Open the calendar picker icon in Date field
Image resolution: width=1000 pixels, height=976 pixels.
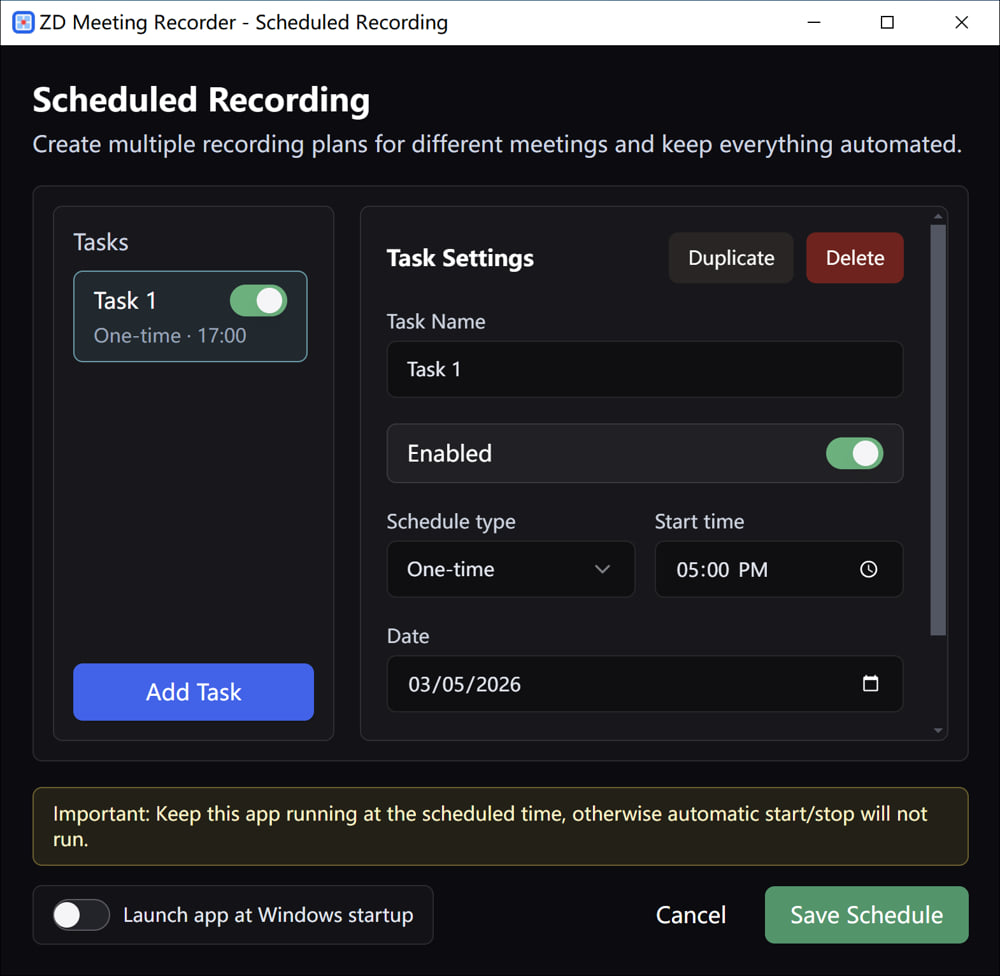point(870,684)
